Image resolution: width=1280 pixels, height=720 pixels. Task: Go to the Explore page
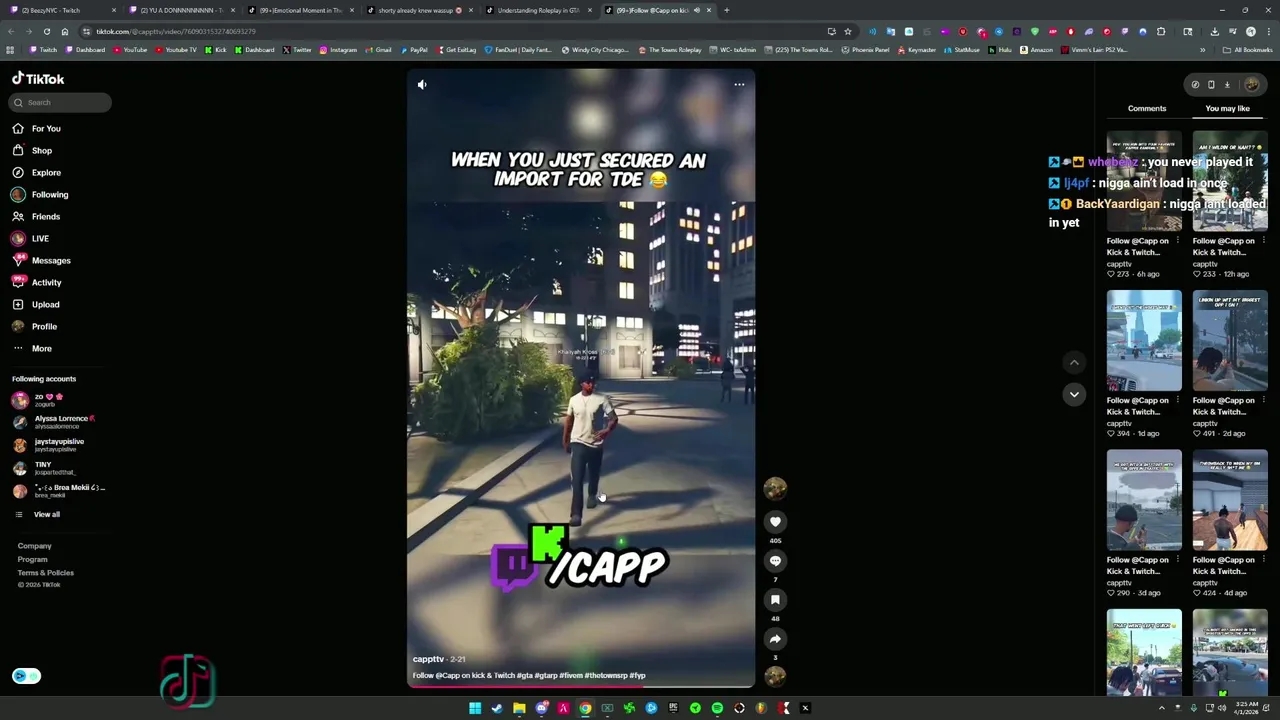pos(36,172)
